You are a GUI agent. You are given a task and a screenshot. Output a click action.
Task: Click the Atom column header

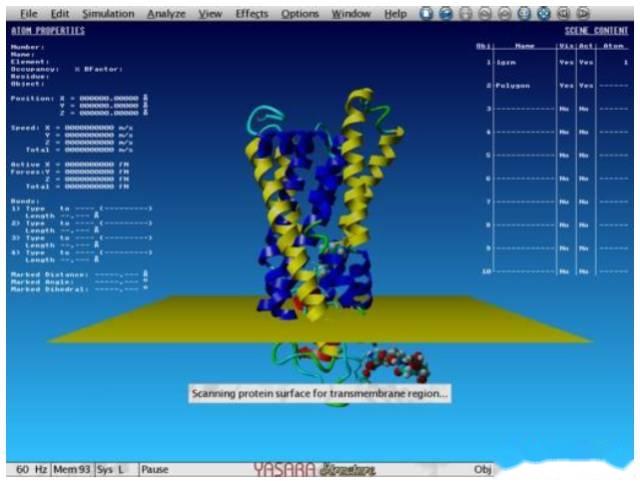(613, 46)
